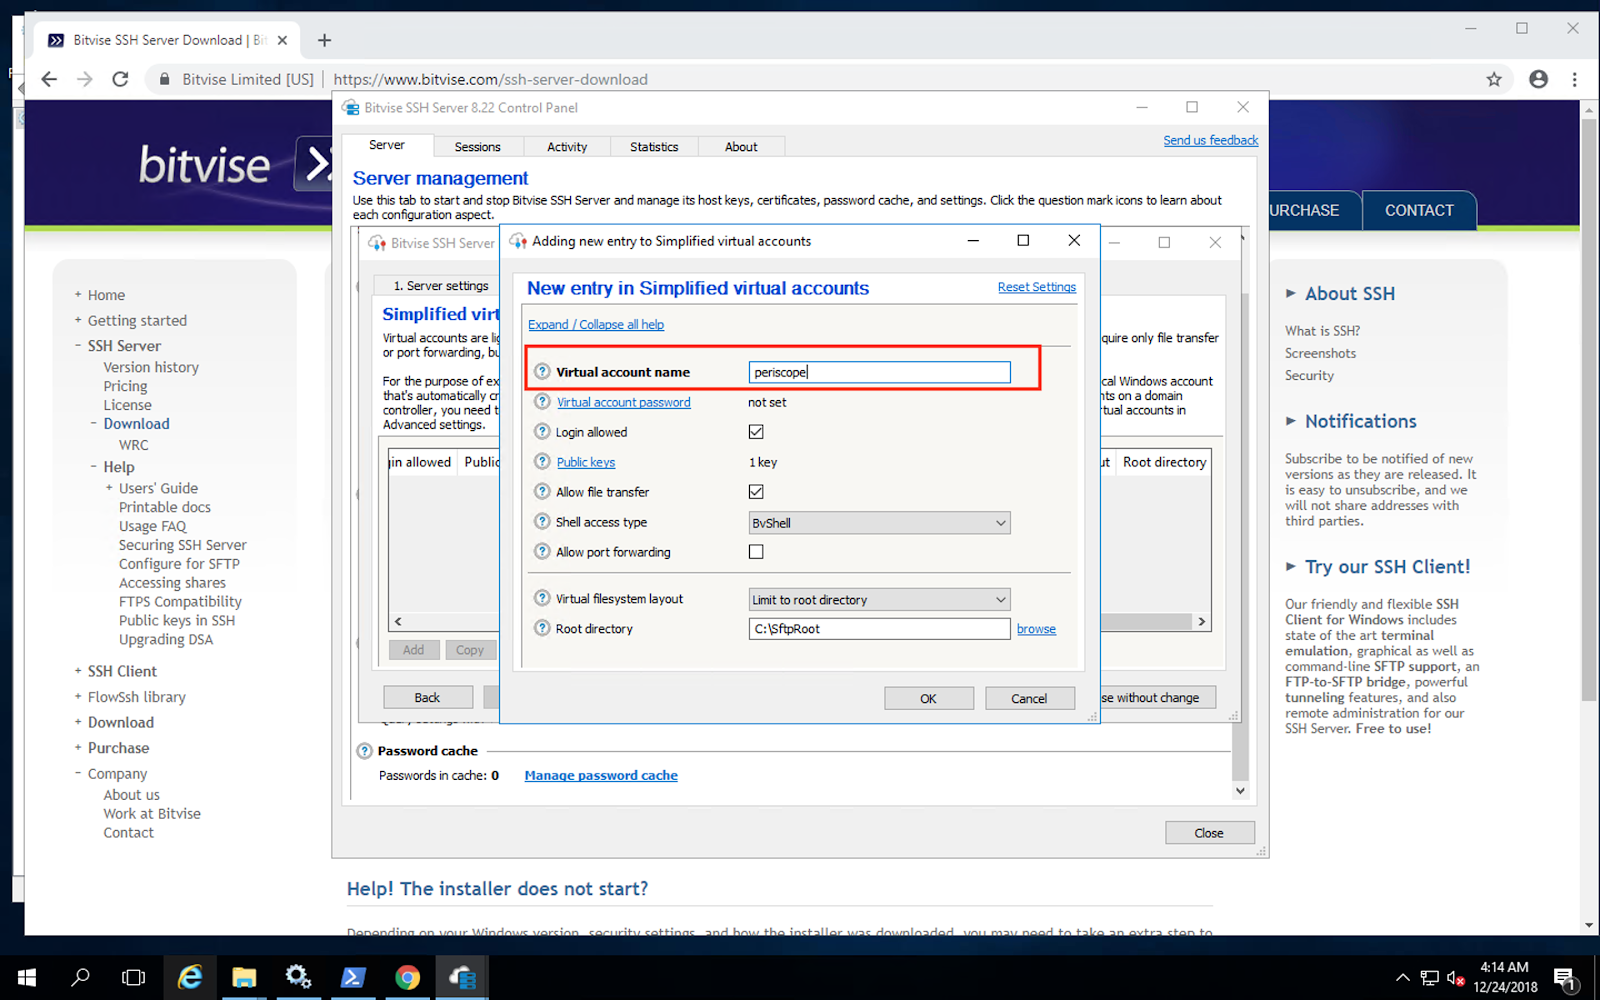Click Close button in Control Panel
Image resolution: width=1600 pixels, height=1000 pixels.
click(1209, 833)
